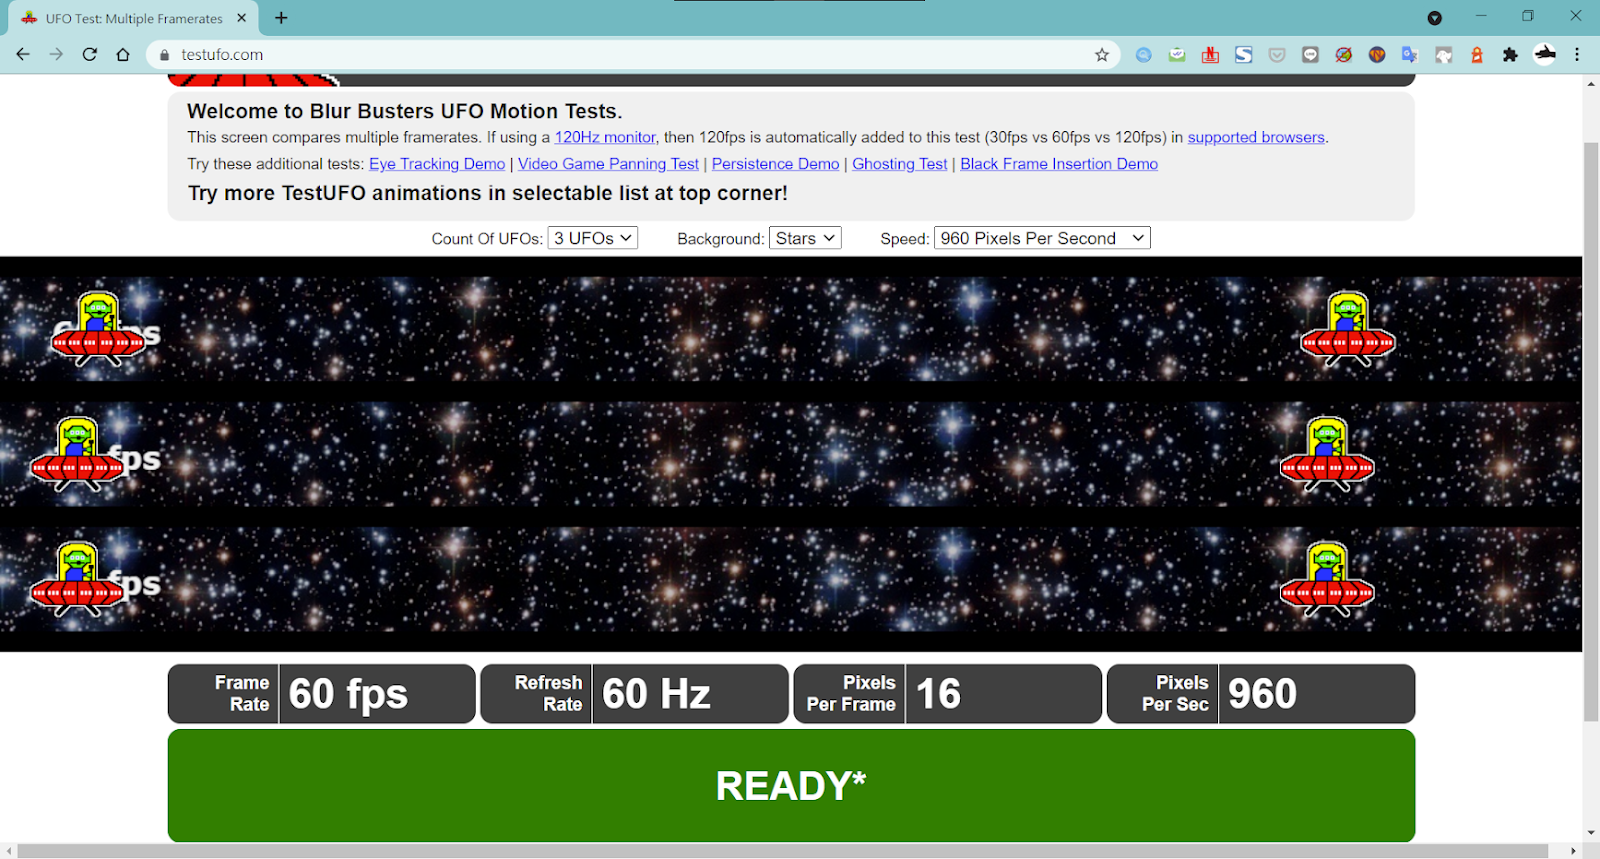Open the green envelope mail extension
The width and height of the screenshot is (1600, 859).
(x=1177, y=55)
